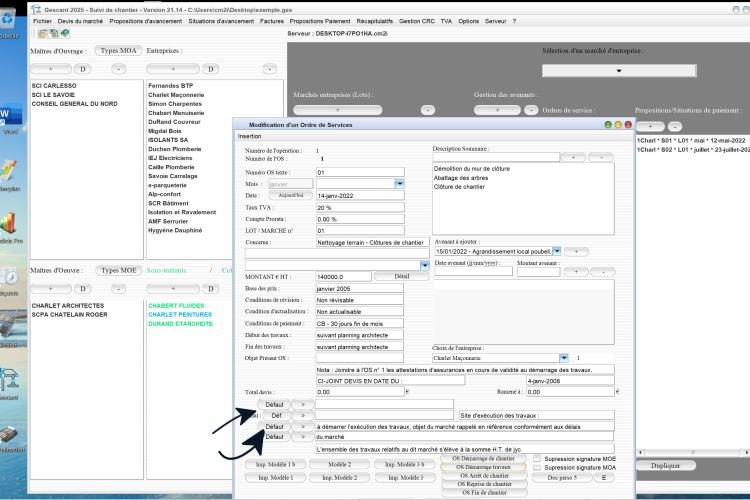The image size is (750, 500).
Task: Select DURAND ETANCHEITE sub-contractor
Action: coord(180,324)
